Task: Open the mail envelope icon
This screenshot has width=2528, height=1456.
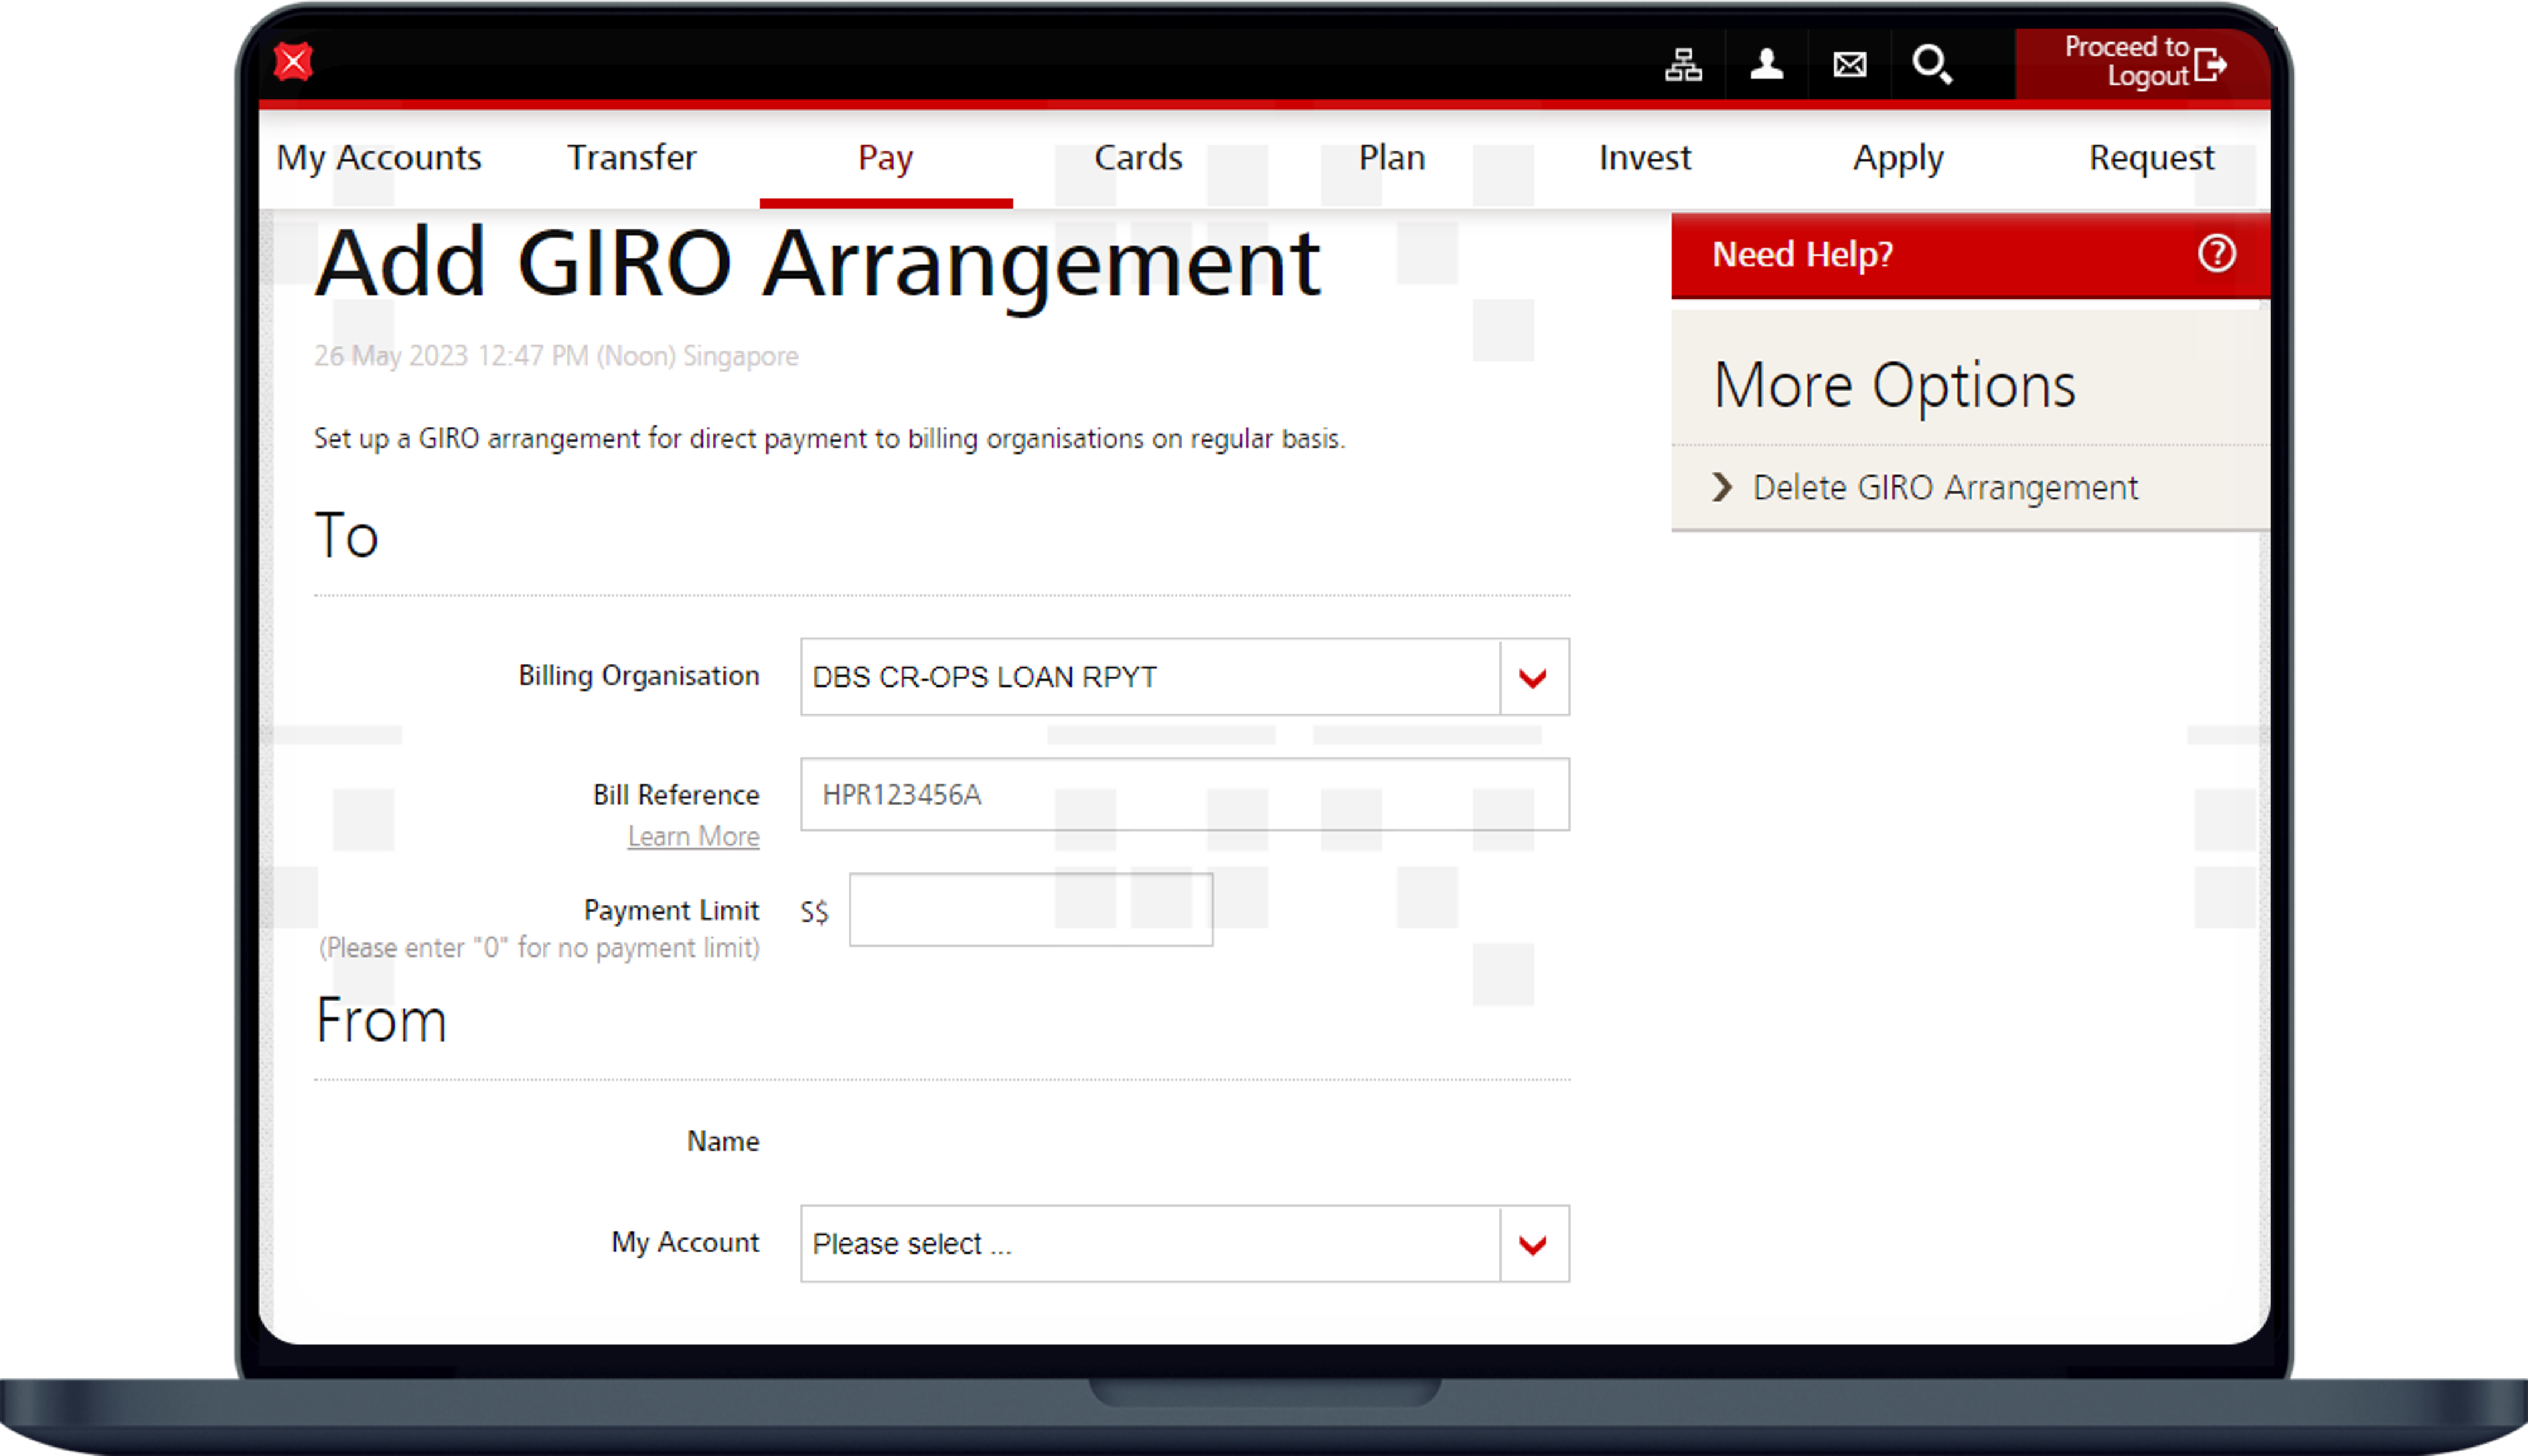Action: [1849, 65]
